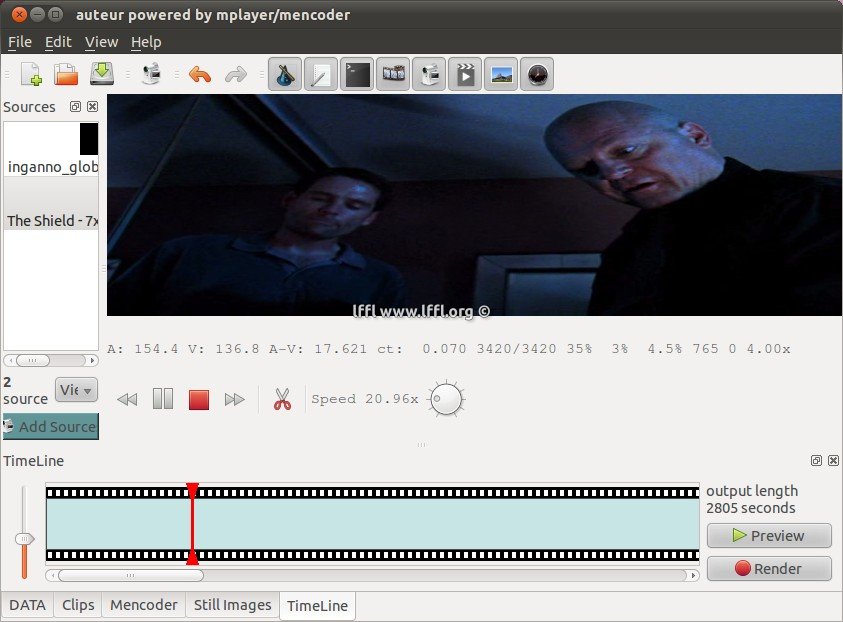Create a new project with the new-file icon
Image resolution: width=843 pixels, height=622 pixels.
(x=31, y=74)
